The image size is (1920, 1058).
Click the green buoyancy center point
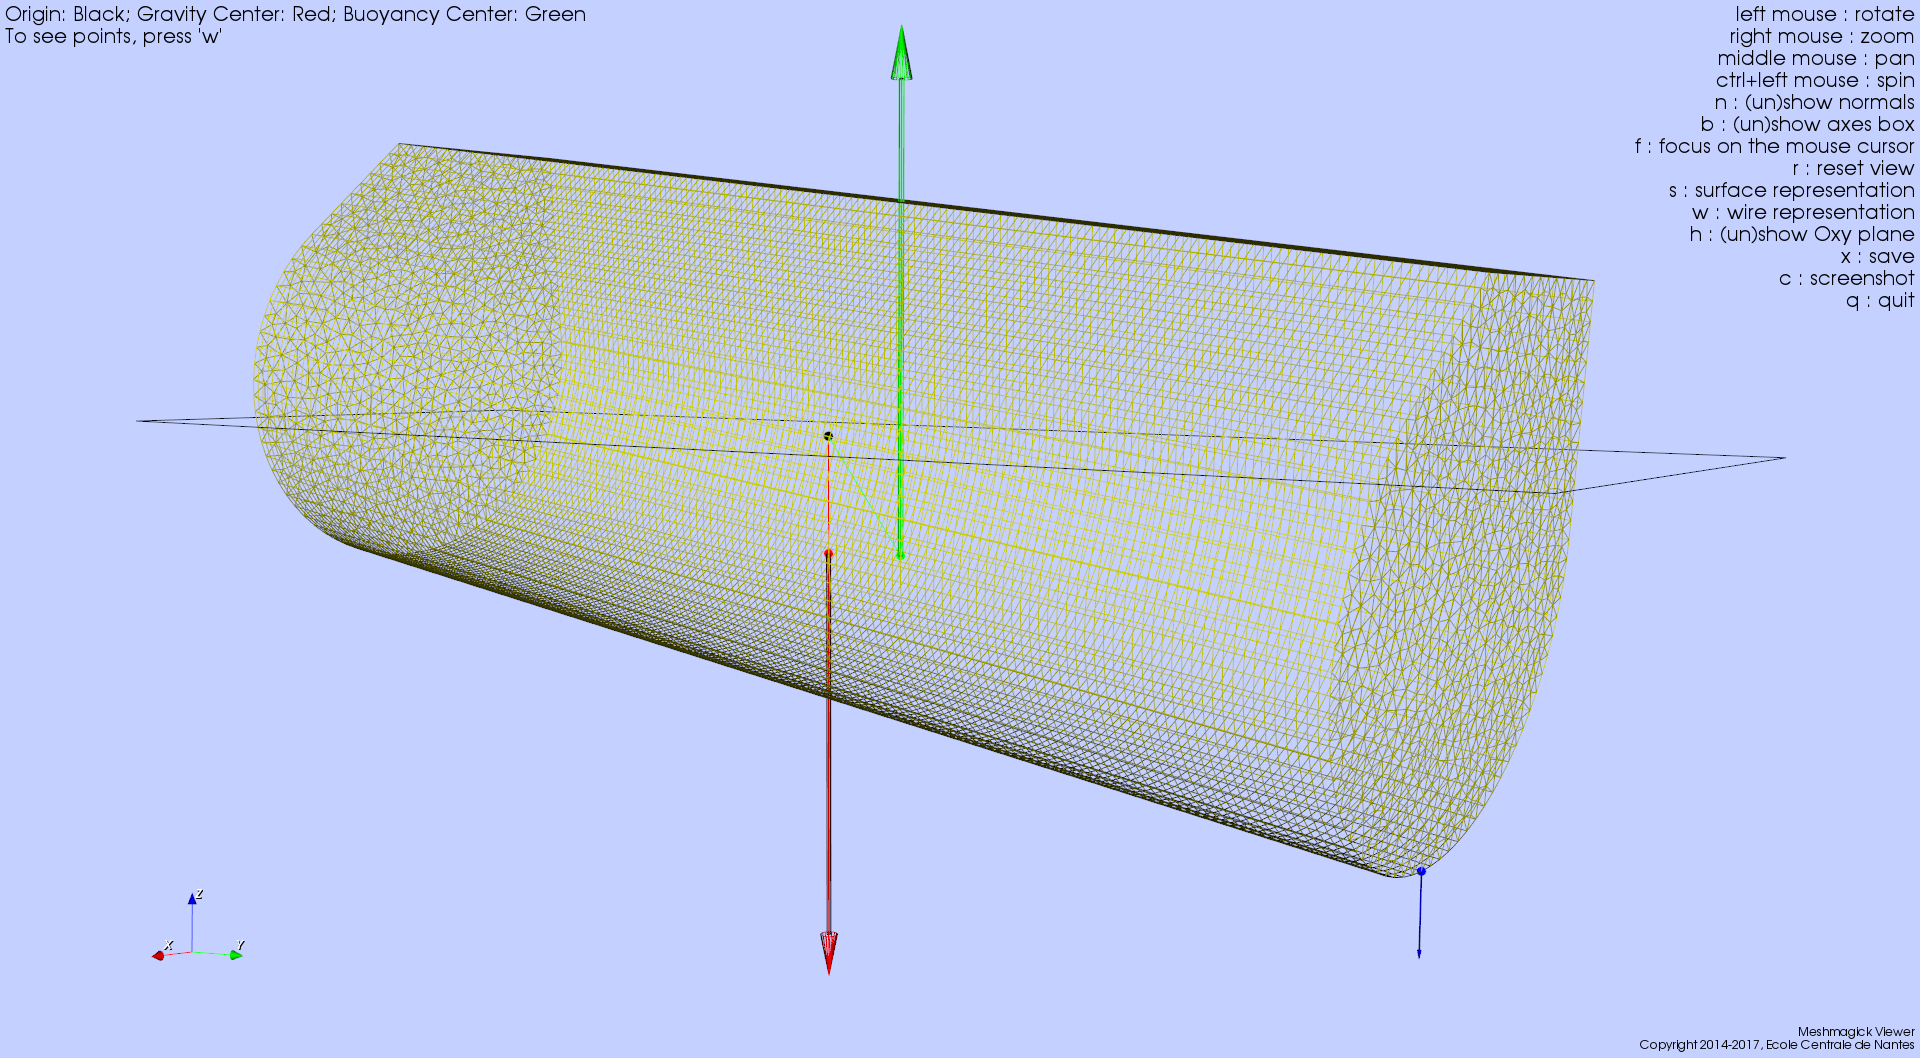900,555
